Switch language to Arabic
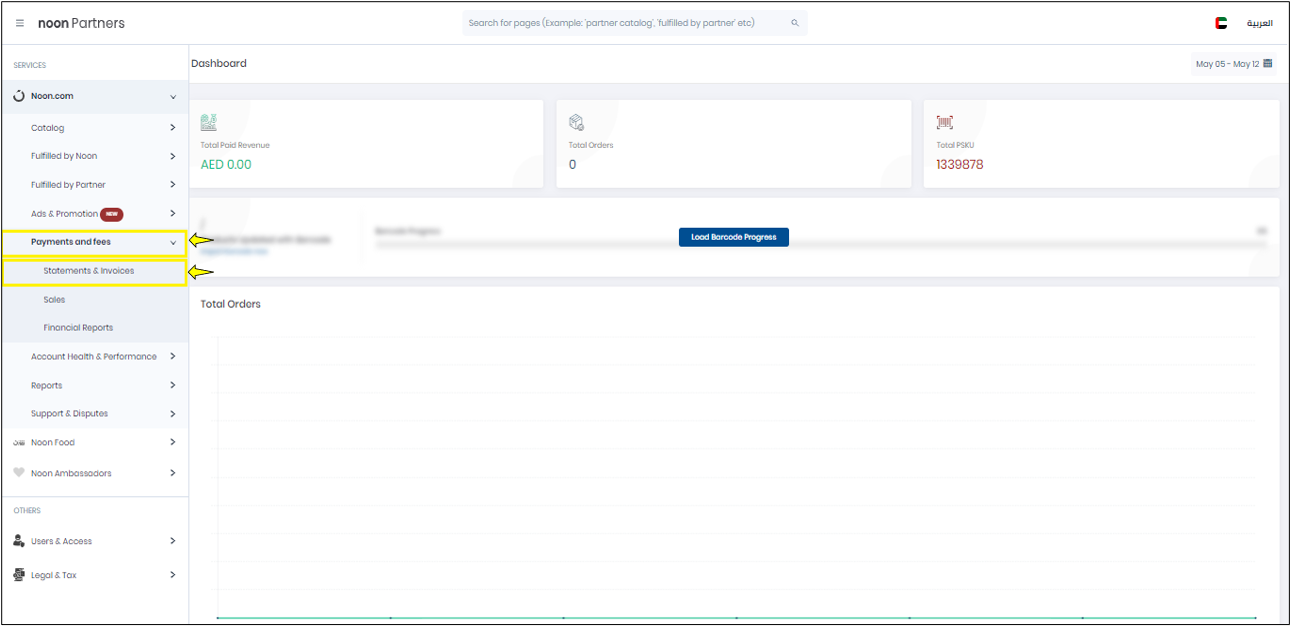Screen dimensions: 1292x627 point(1258,23)
